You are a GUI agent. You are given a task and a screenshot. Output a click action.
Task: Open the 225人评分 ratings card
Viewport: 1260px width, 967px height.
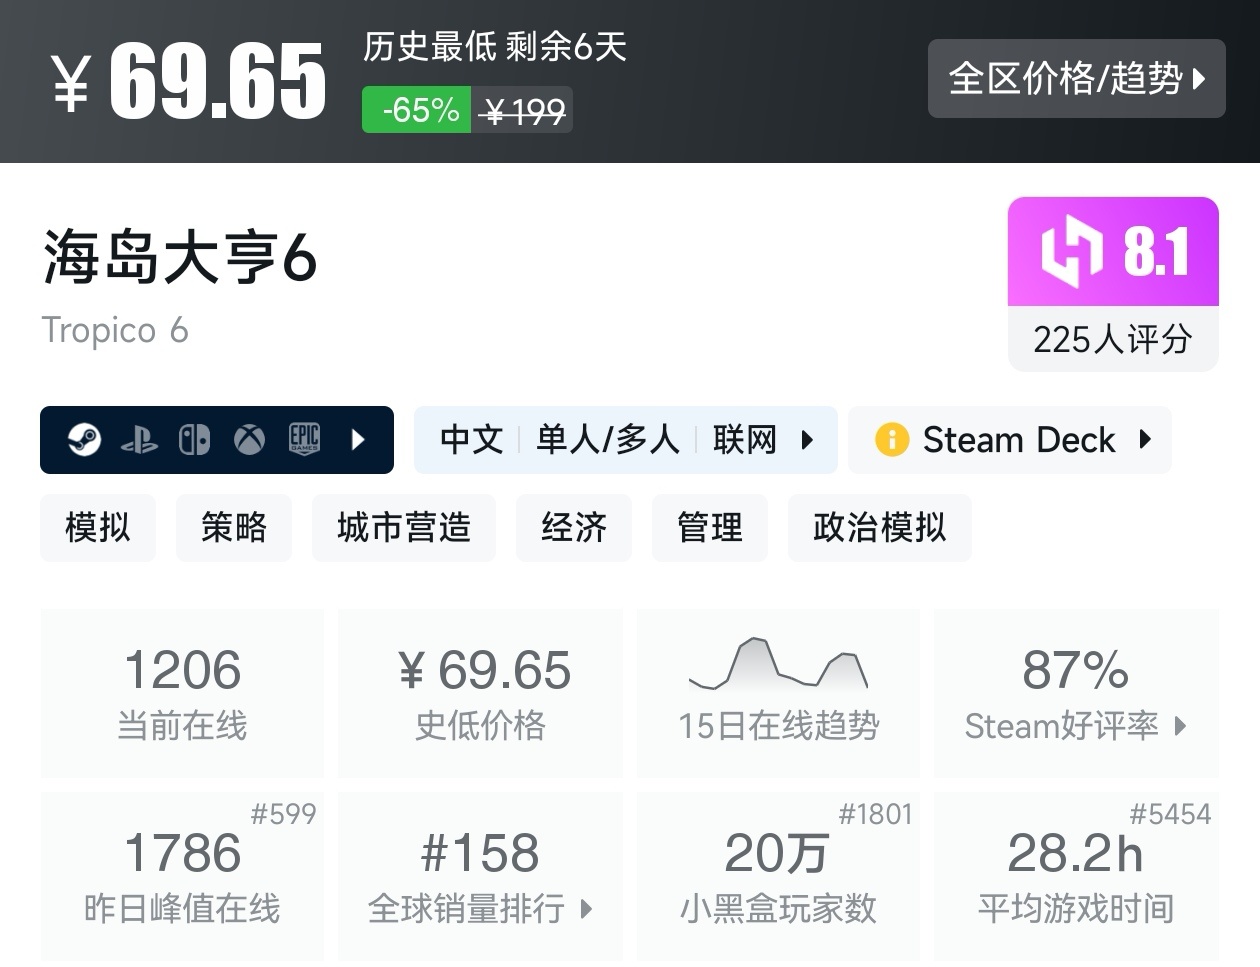1112,339
